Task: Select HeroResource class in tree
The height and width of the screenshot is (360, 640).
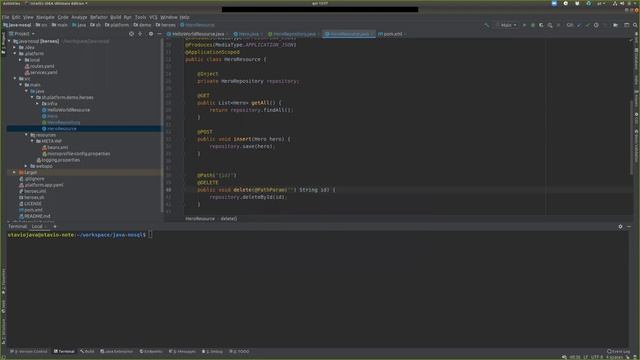Action: [x=60, y=129]
